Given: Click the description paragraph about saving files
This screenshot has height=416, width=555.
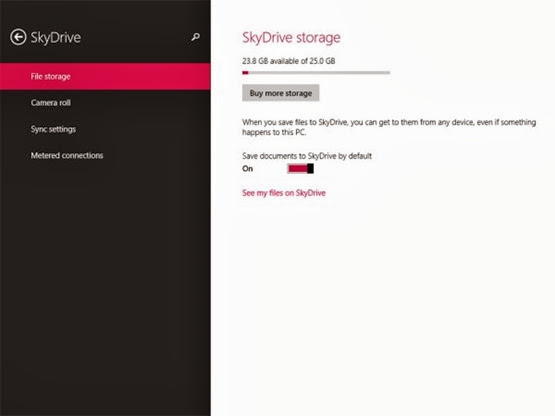Looking at the screenshot, I should pyautogui.click(x=389, y=127).
